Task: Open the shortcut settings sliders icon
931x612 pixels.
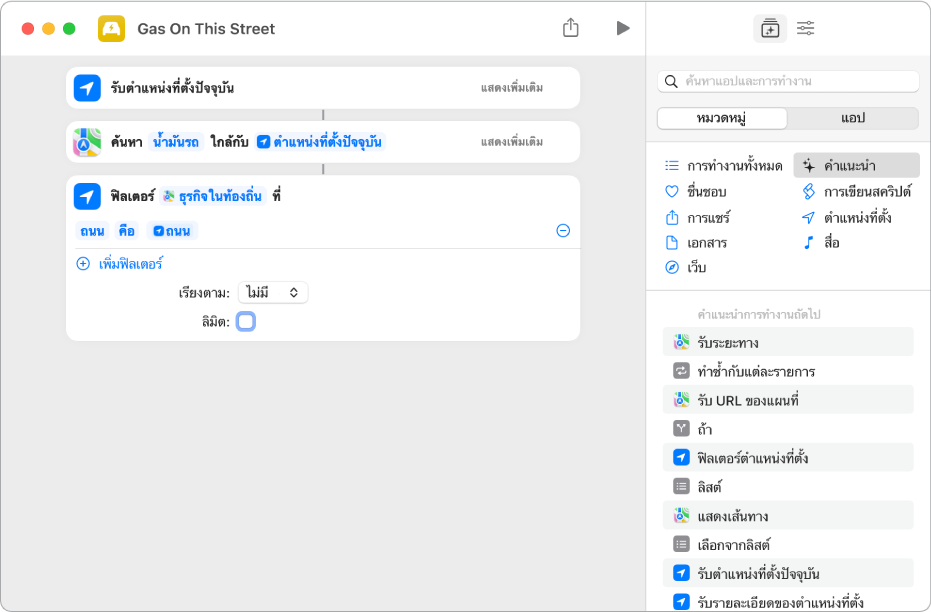Action: 805,29
